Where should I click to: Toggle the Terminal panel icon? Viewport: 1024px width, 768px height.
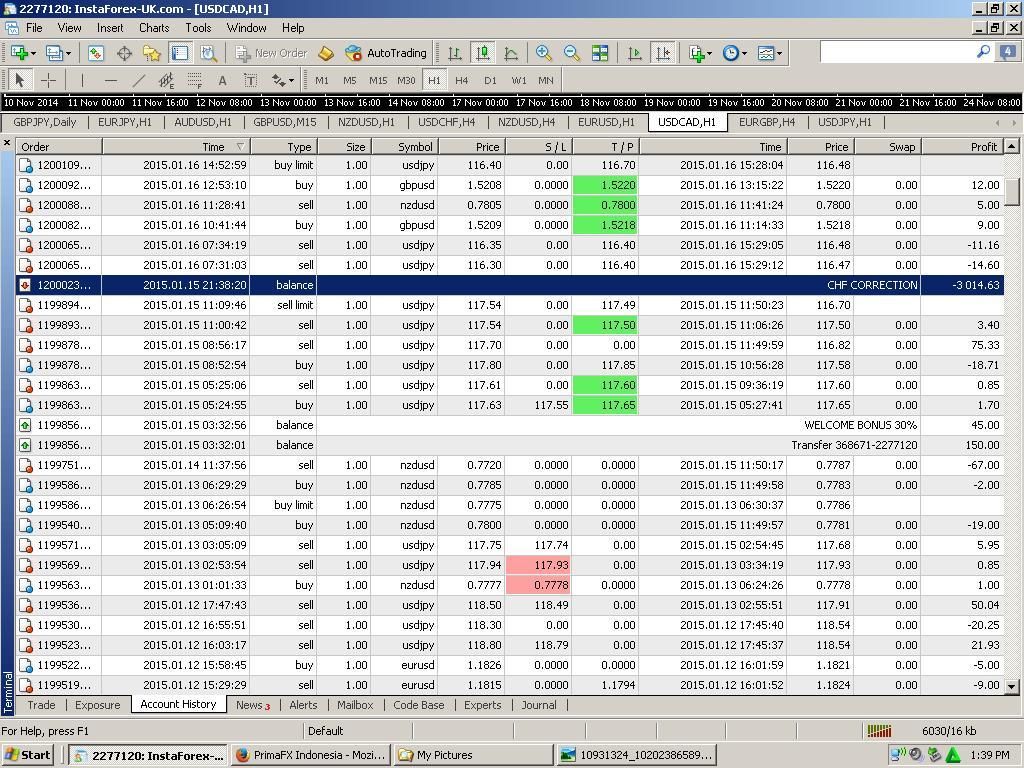(180, 53)
